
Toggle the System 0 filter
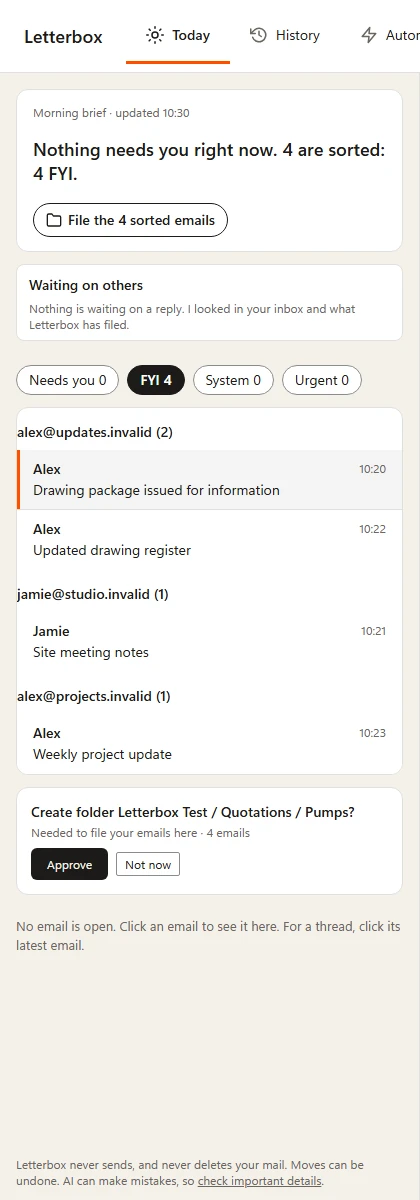(233, 380)
